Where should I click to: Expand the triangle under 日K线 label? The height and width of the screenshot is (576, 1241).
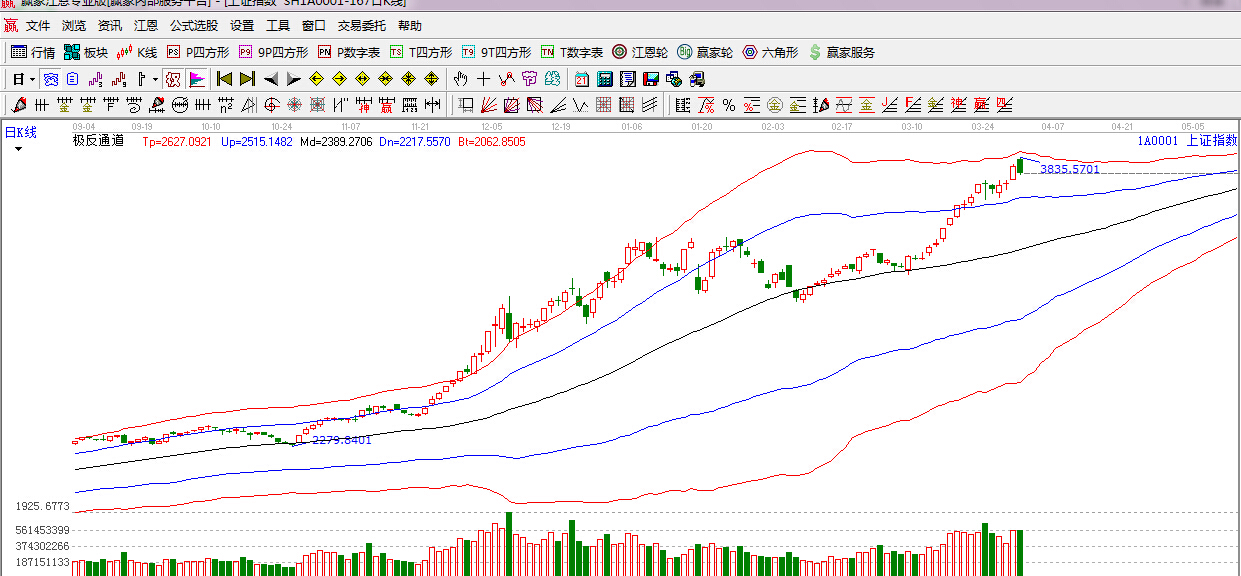[18, 149]
